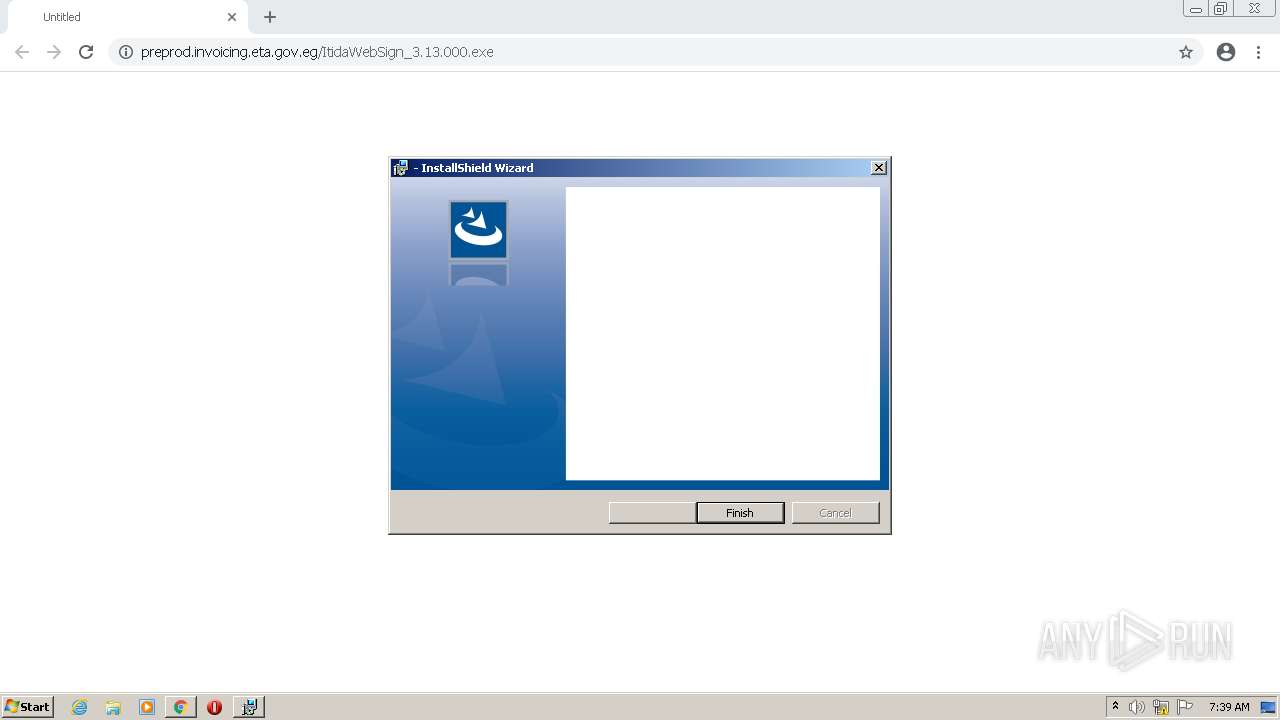The width and height of the screenshot is (1280, 720).
Task: Minimize the Chrome window
Action: [1196, 9]
